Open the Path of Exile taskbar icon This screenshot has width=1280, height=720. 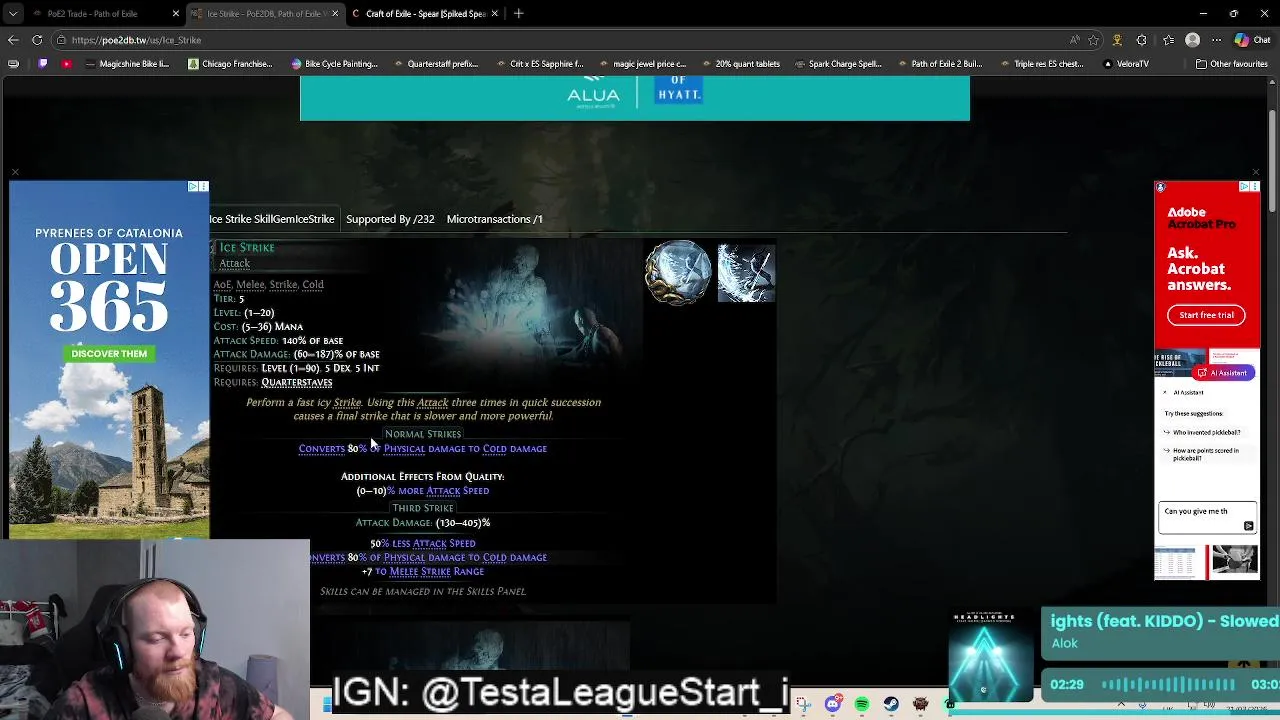pyautogui.click(x=920, y=704)
